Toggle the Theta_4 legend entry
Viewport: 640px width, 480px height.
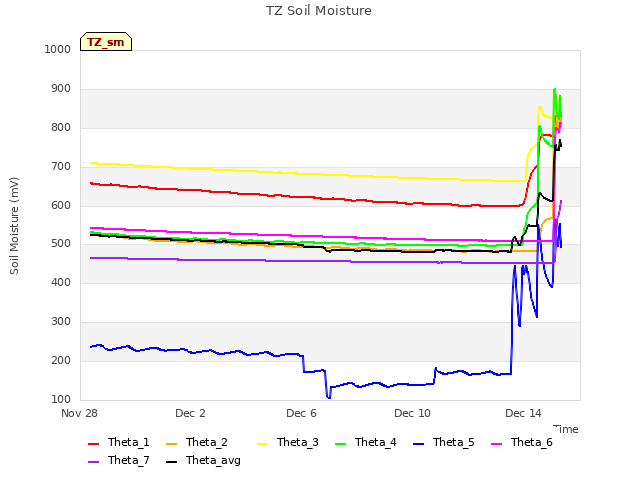tap(366, 442)
